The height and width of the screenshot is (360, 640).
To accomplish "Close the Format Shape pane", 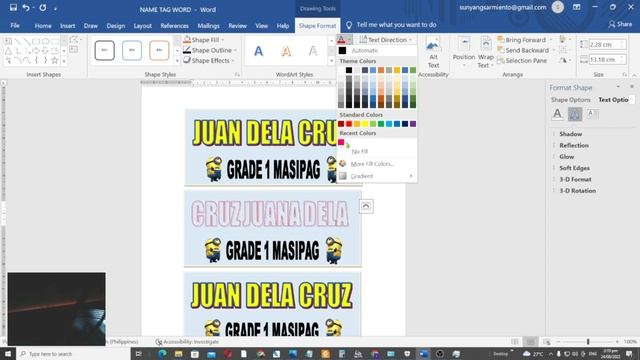I will 632,87.
